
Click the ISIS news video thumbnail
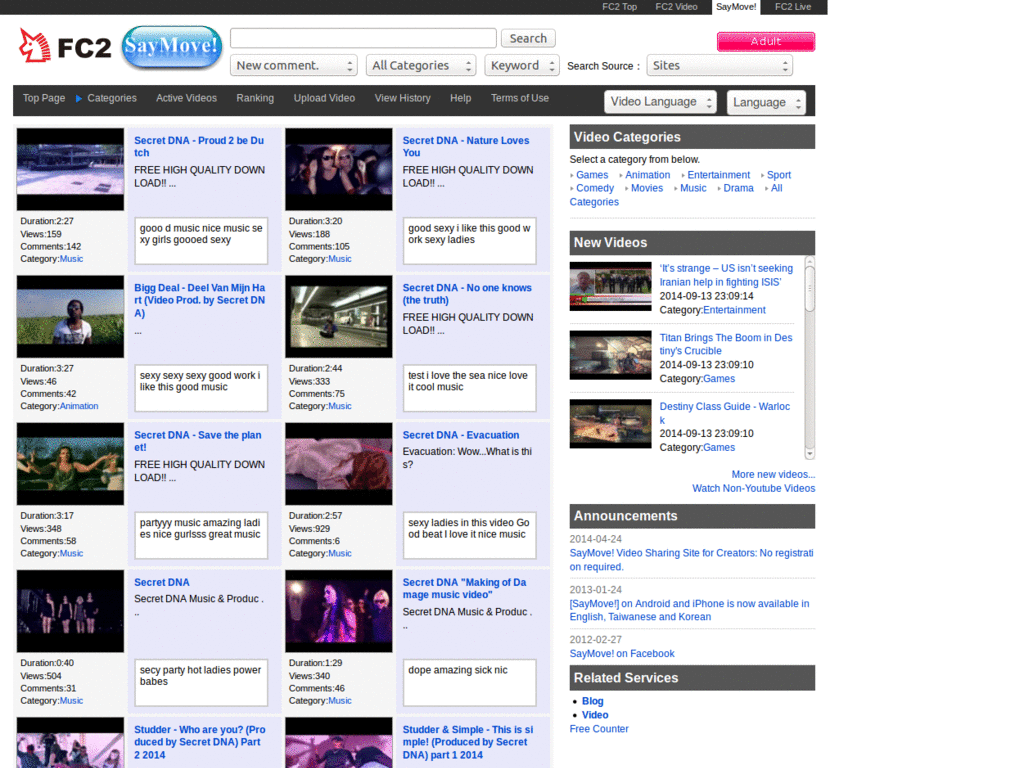[x=610, y=286]
